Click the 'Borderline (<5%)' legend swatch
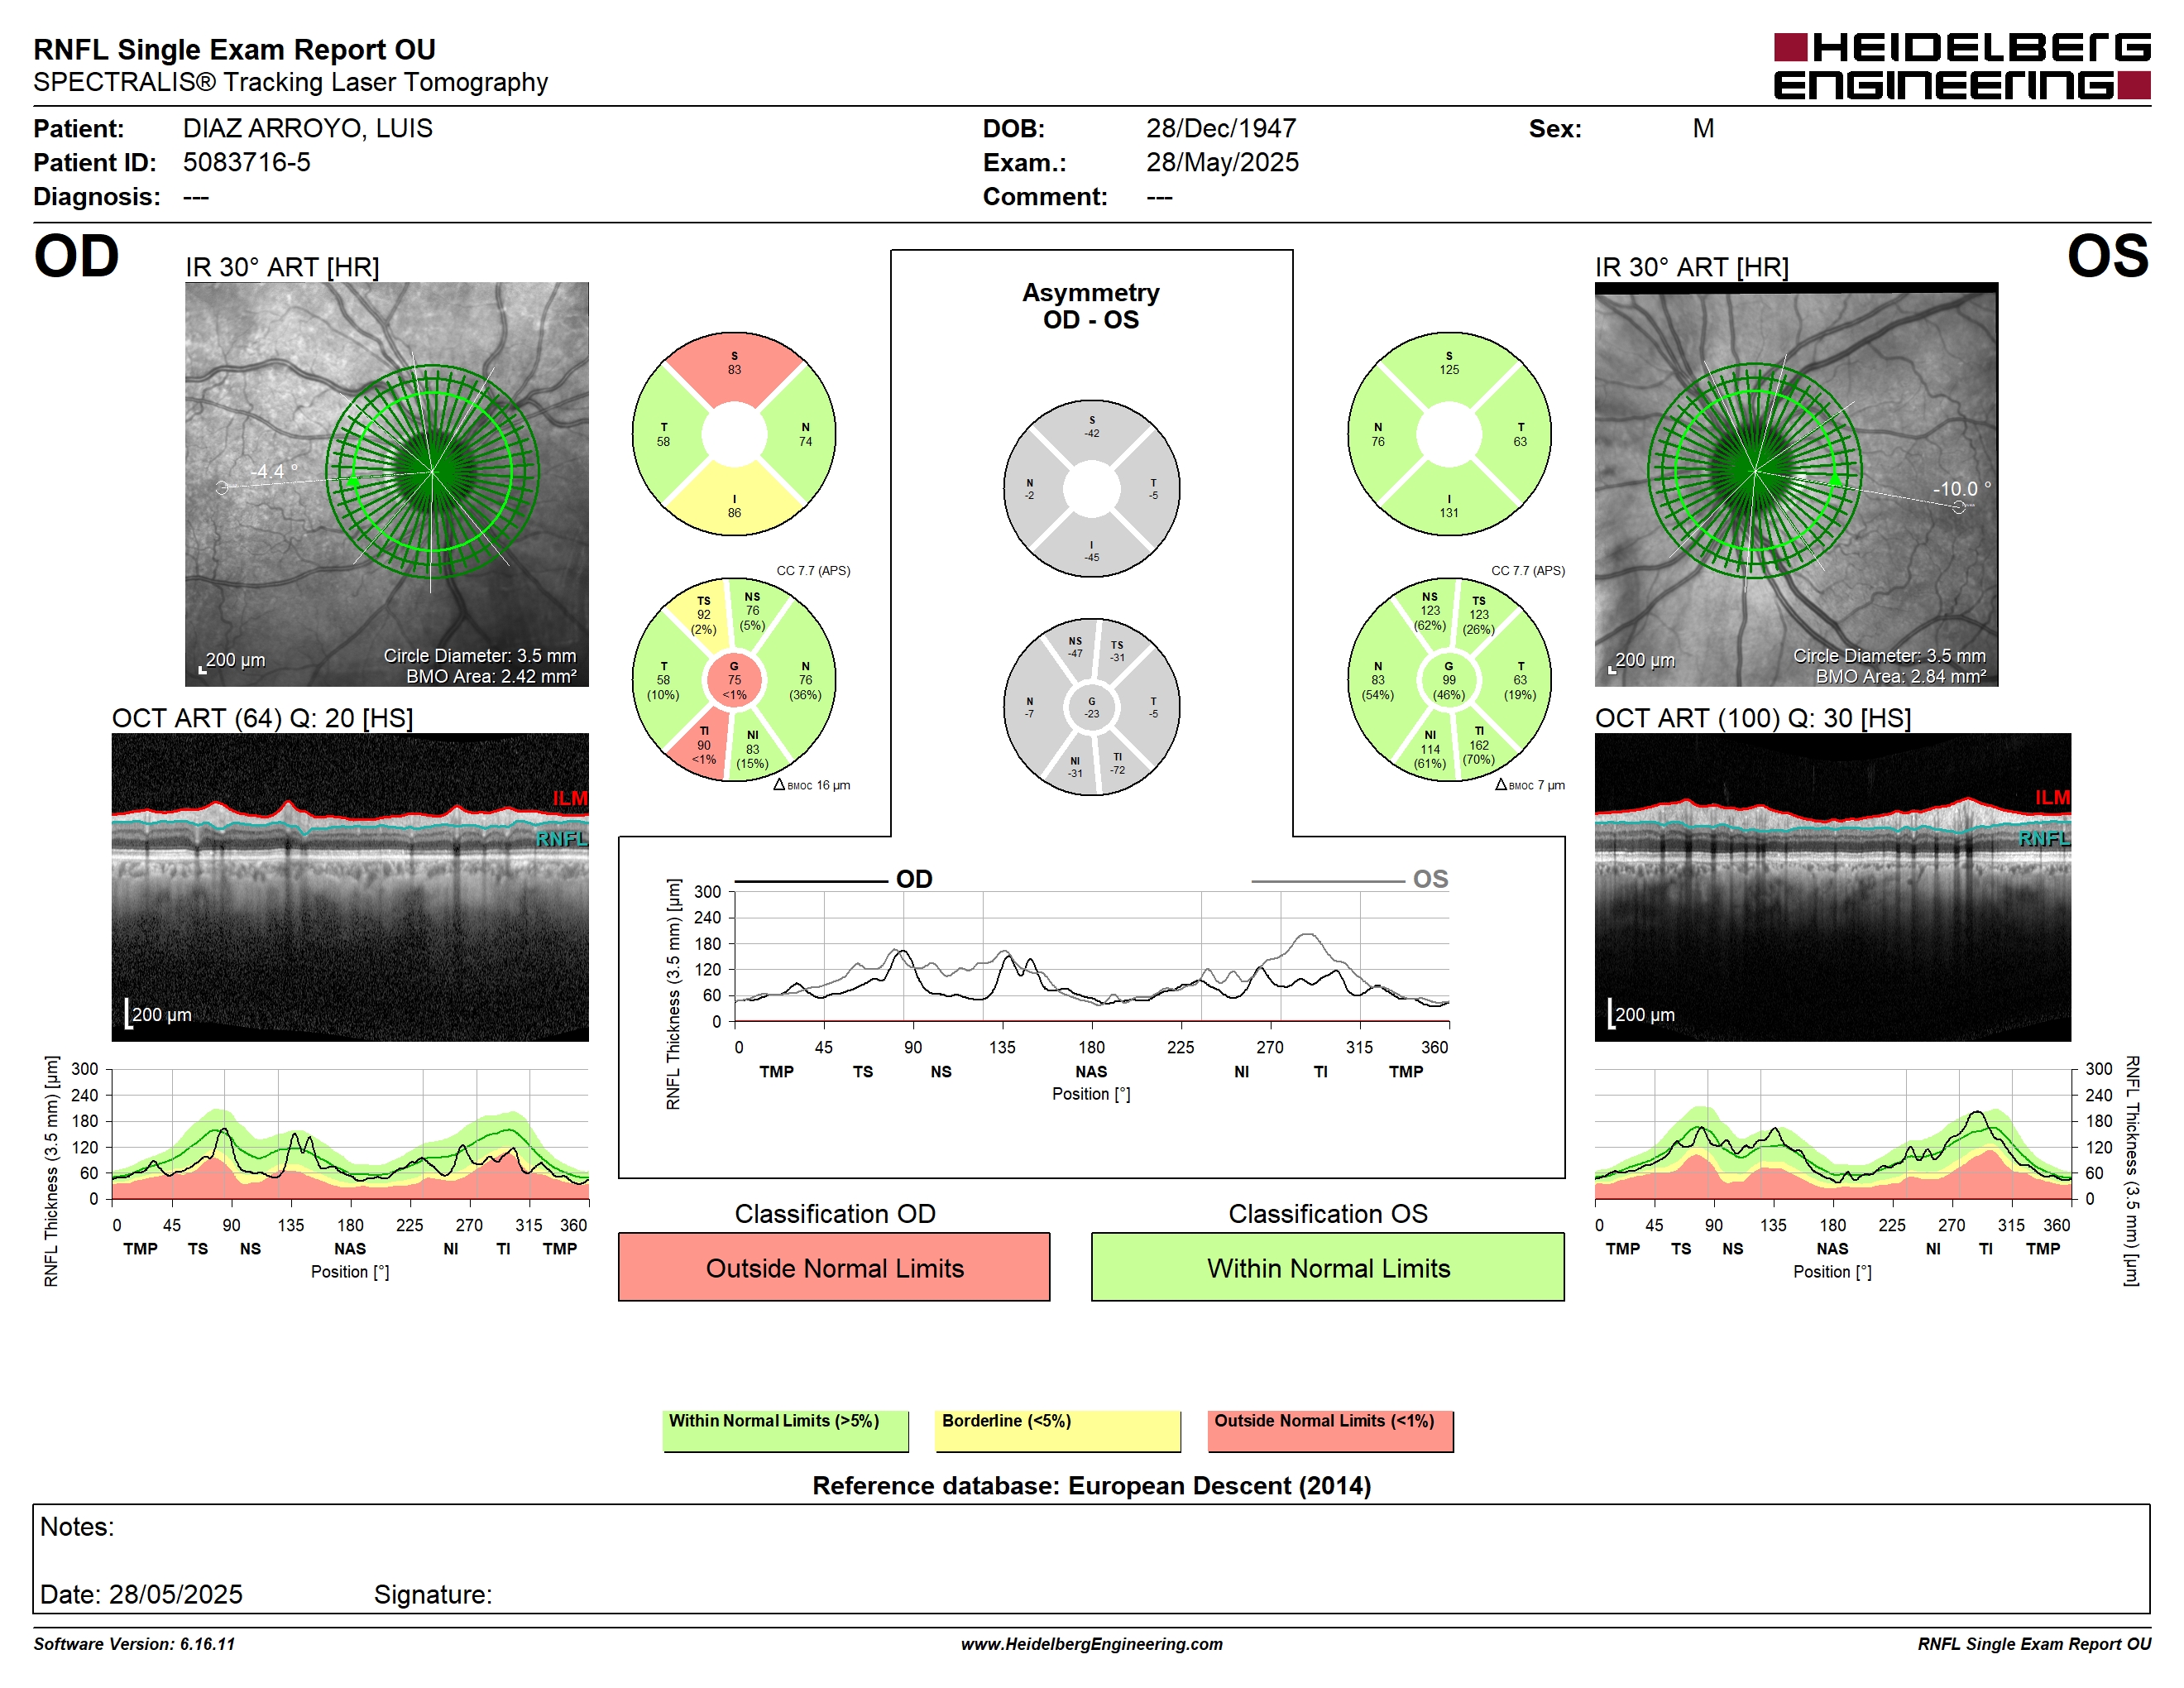The image size is (2184, 1688). click(x=1058, y=1431)
